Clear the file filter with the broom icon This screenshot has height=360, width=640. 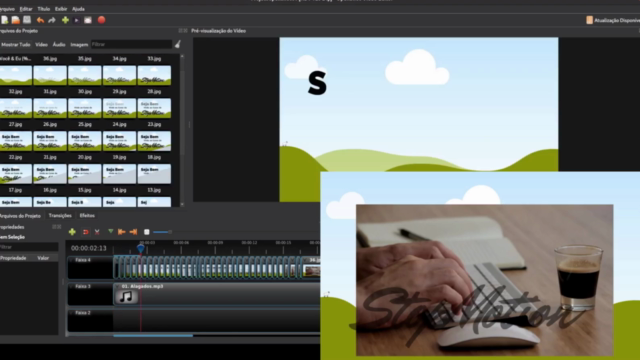[178, 44]
